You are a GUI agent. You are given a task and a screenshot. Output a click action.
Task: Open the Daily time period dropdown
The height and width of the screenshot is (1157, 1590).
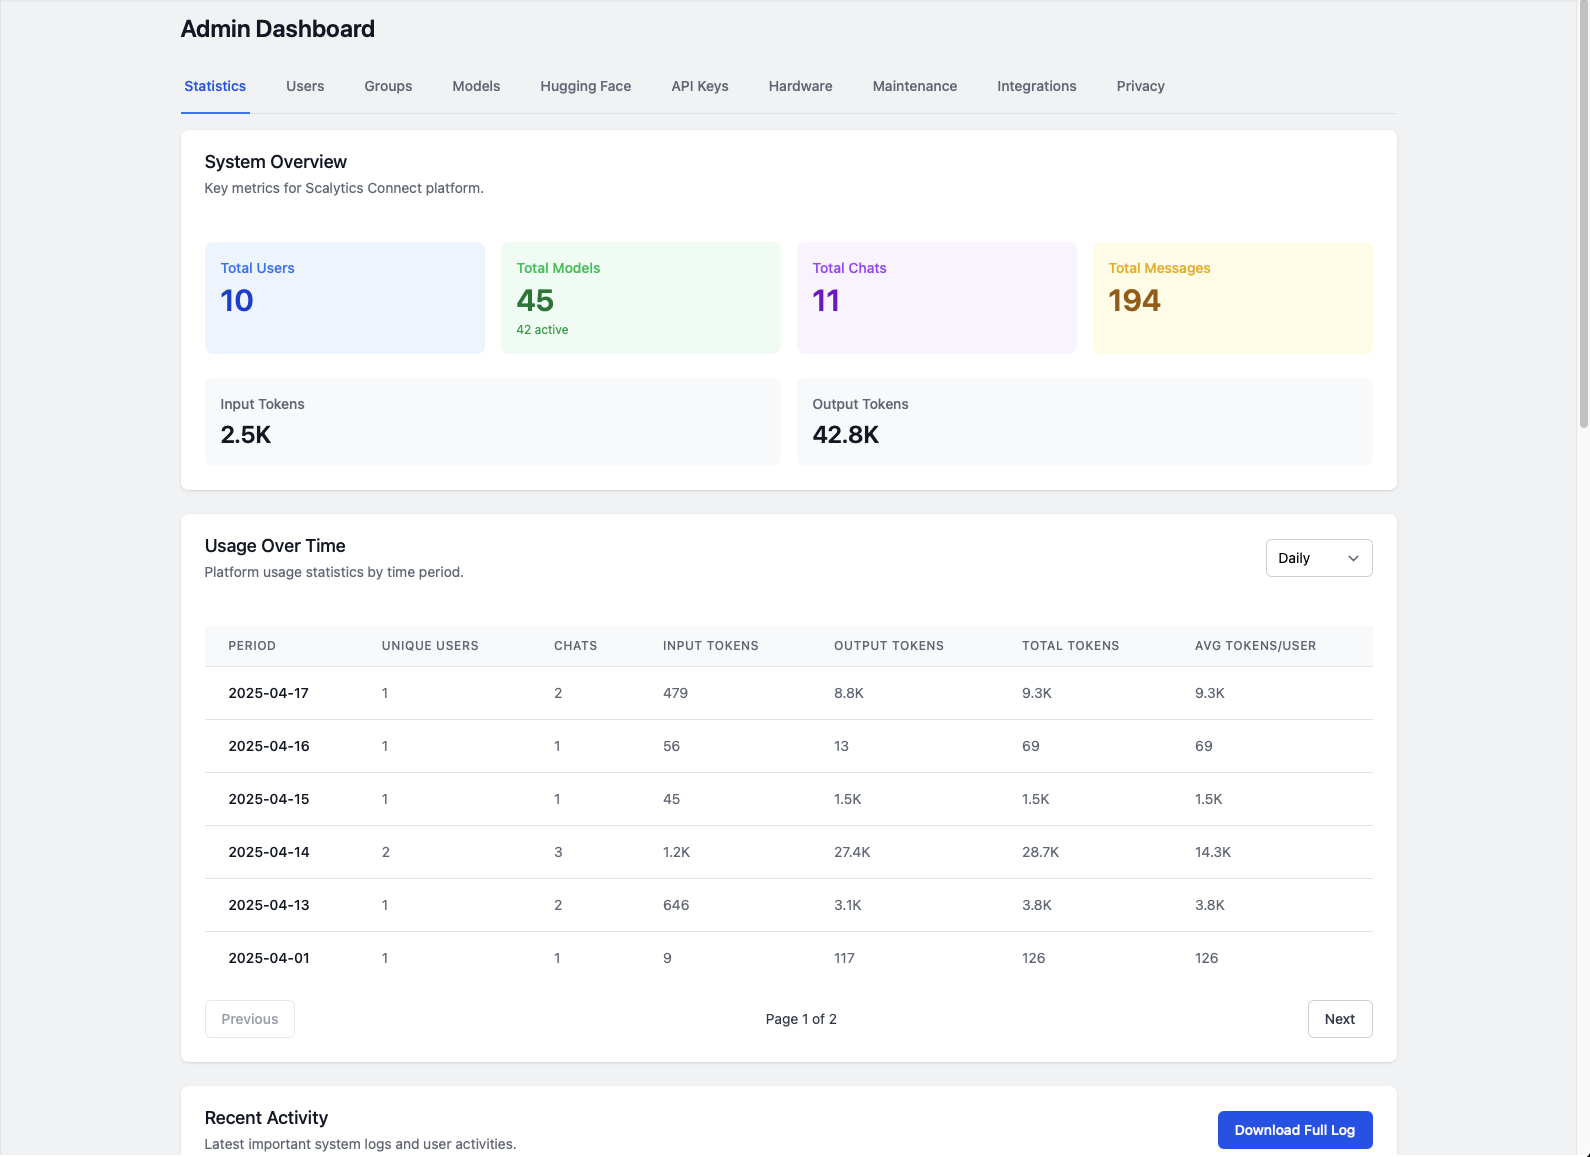click(x=1319, y=558)
